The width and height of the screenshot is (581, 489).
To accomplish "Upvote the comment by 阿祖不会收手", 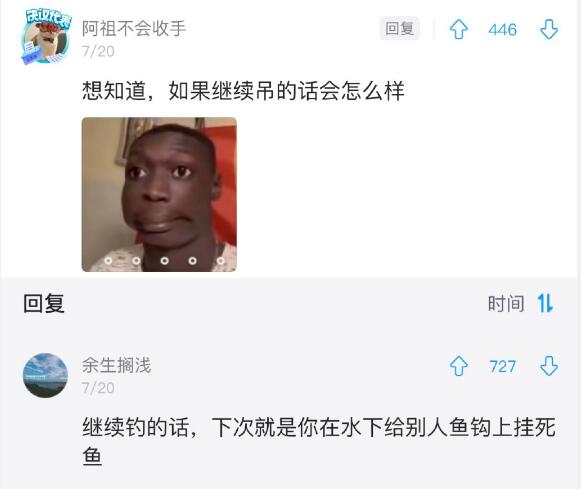I will (x=459, y=29).
